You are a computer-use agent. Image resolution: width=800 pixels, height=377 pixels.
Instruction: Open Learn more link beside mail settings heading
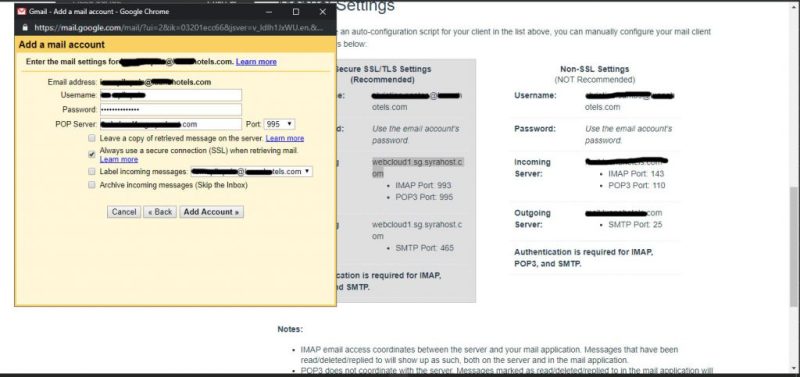(x=256, y=62)
